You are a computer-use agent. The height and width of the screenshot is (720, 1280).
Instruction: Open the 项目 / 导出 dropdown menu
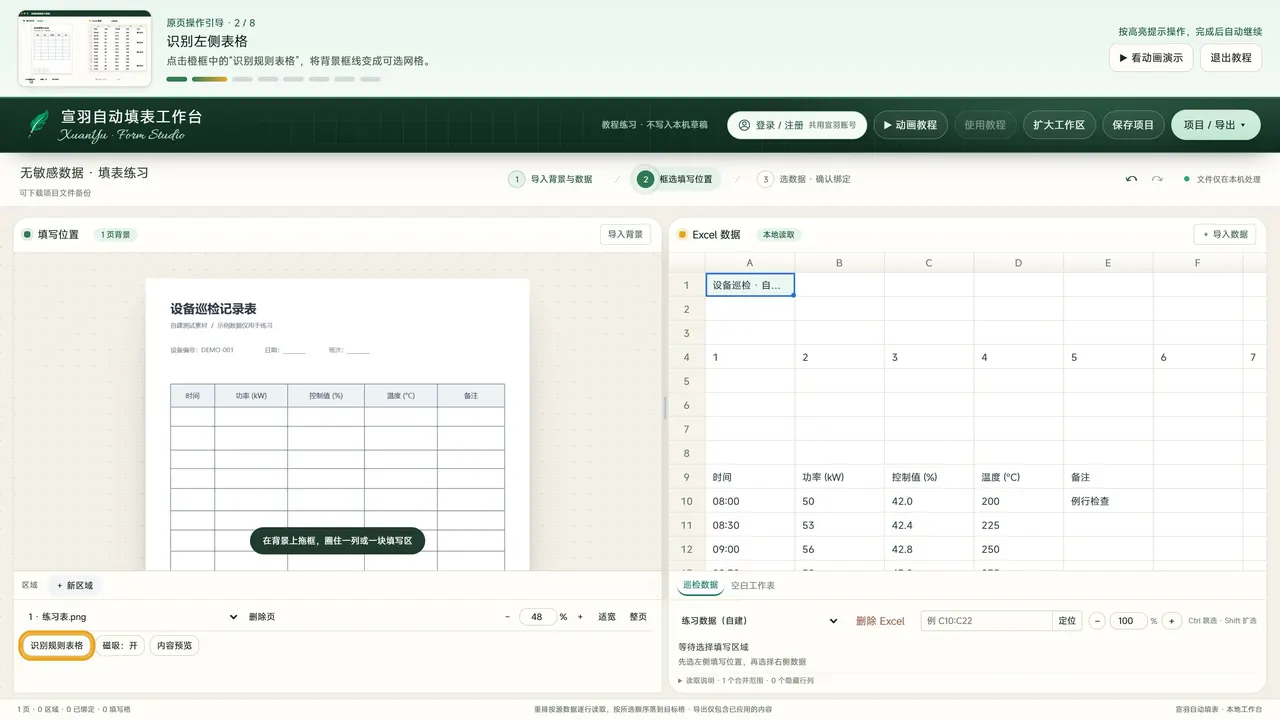[x=1215, y=125]
